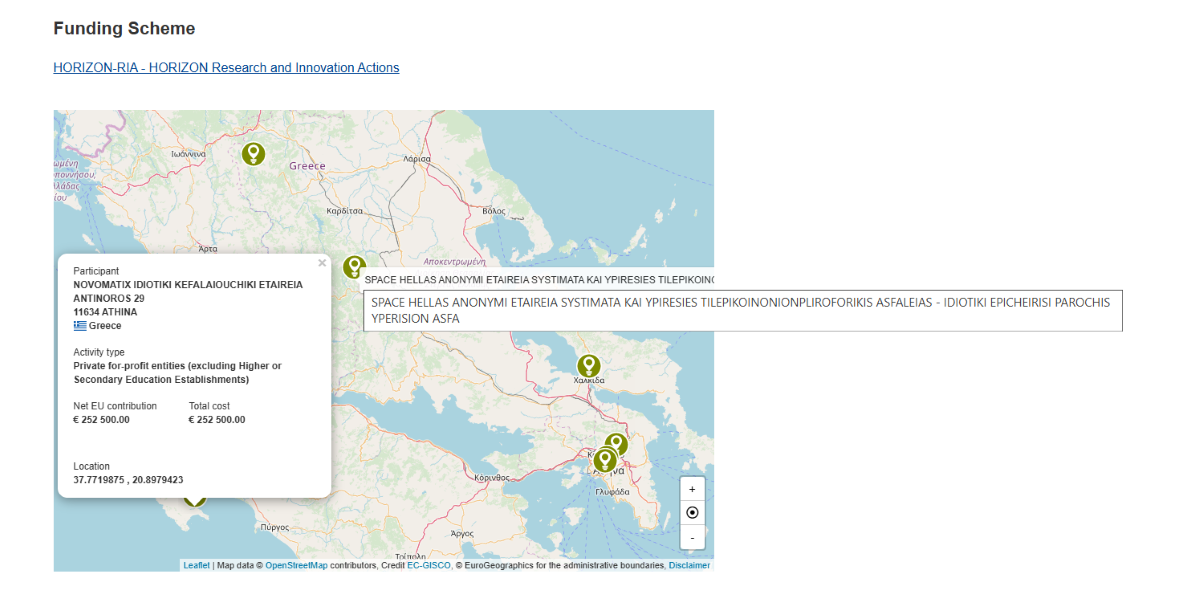
Task: Click the Participant label in the popup
Action: tap(96, 271)
